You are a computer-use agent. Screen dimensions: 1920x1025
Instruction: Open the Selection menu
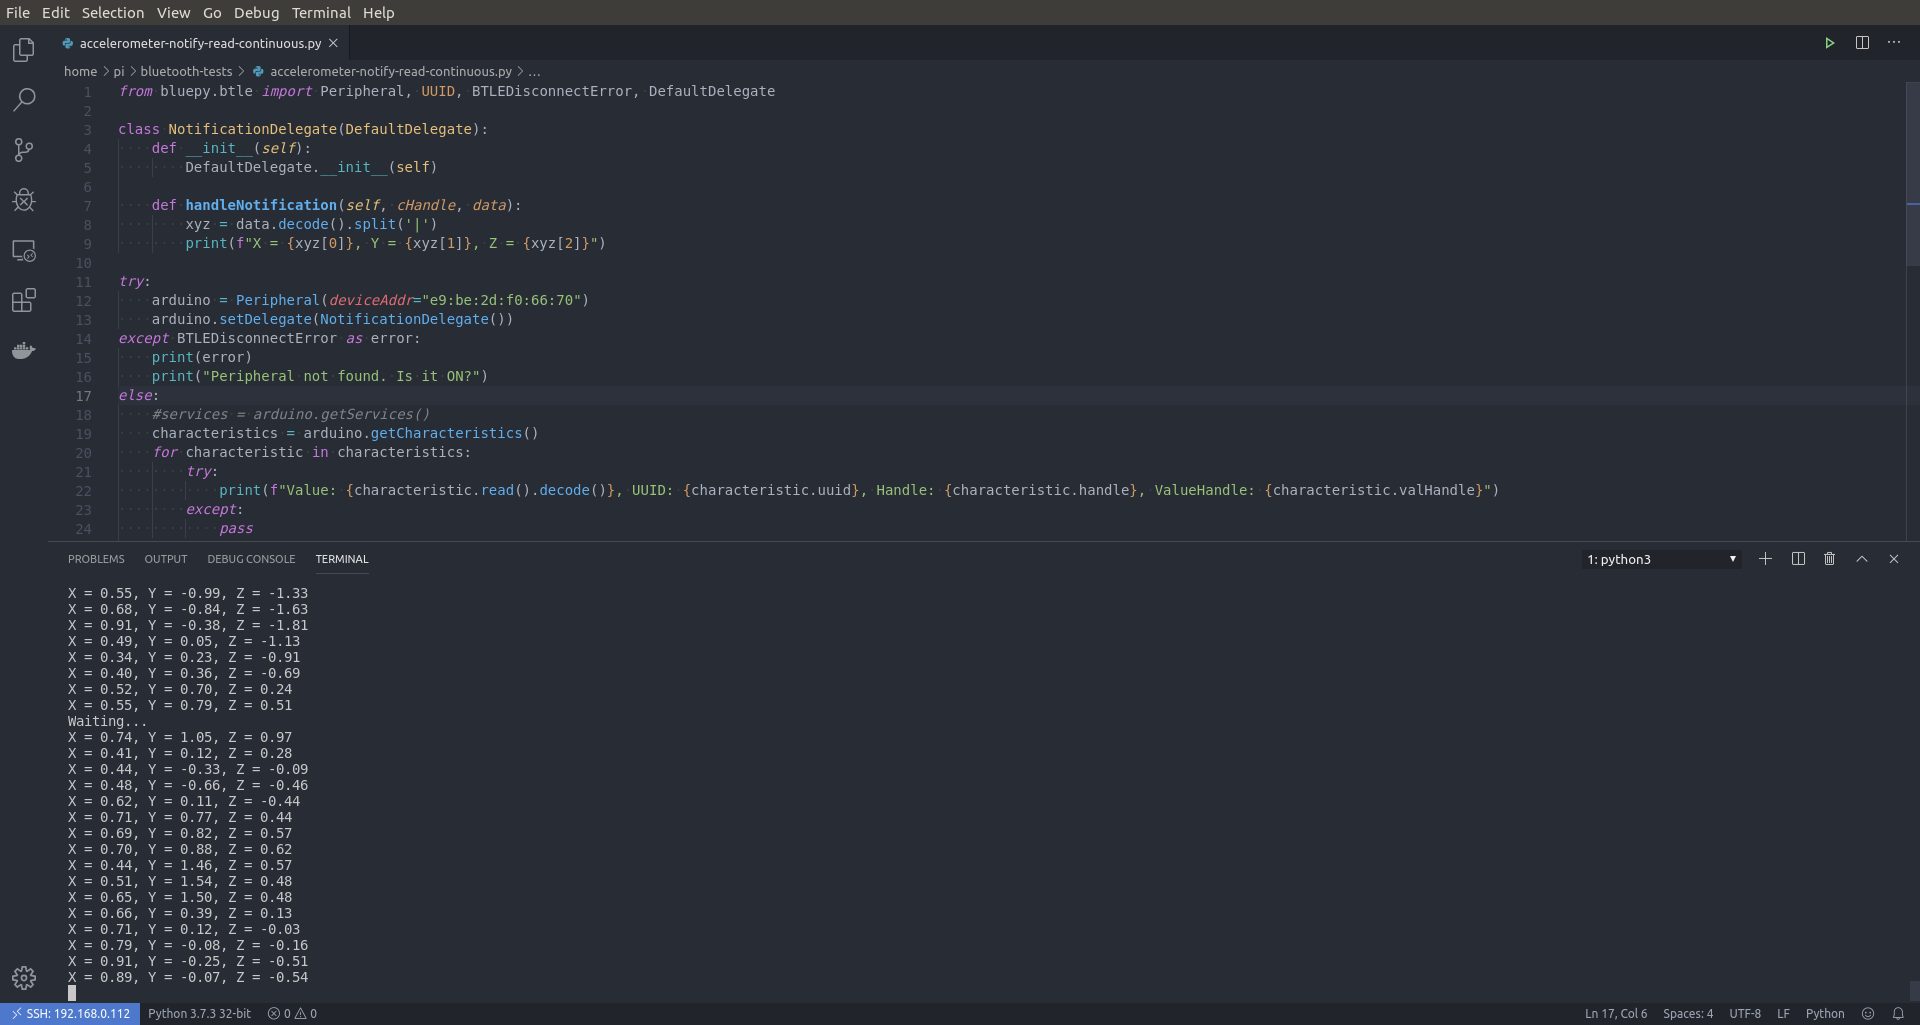click(x=113, y=13)
